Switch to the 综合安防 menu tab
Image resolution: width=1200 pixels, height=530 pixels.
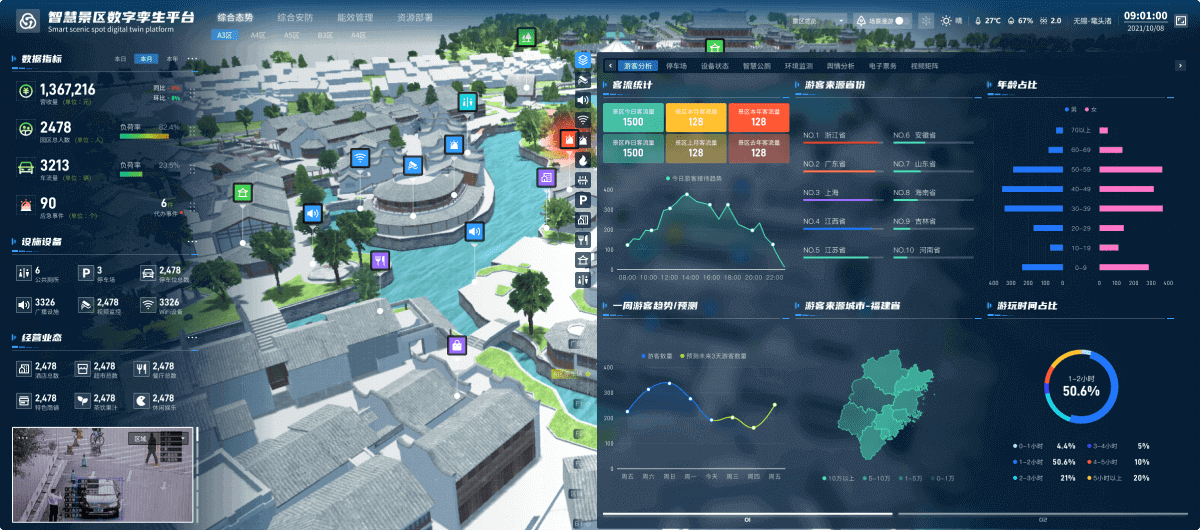294,18
